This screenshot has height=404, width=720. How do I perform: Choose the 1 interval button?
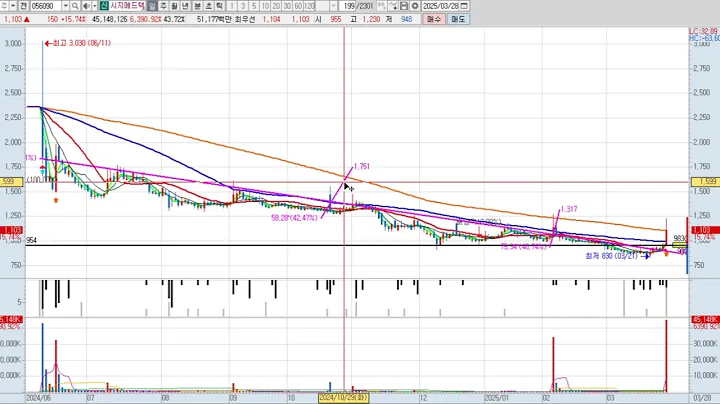pyautogui.click(x=232, y=6)
